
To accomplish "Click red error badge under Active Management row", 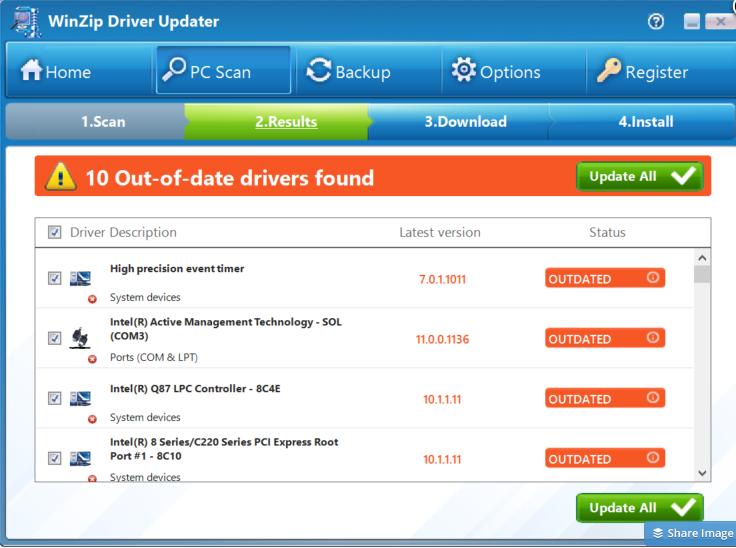I will pos(92,359).
